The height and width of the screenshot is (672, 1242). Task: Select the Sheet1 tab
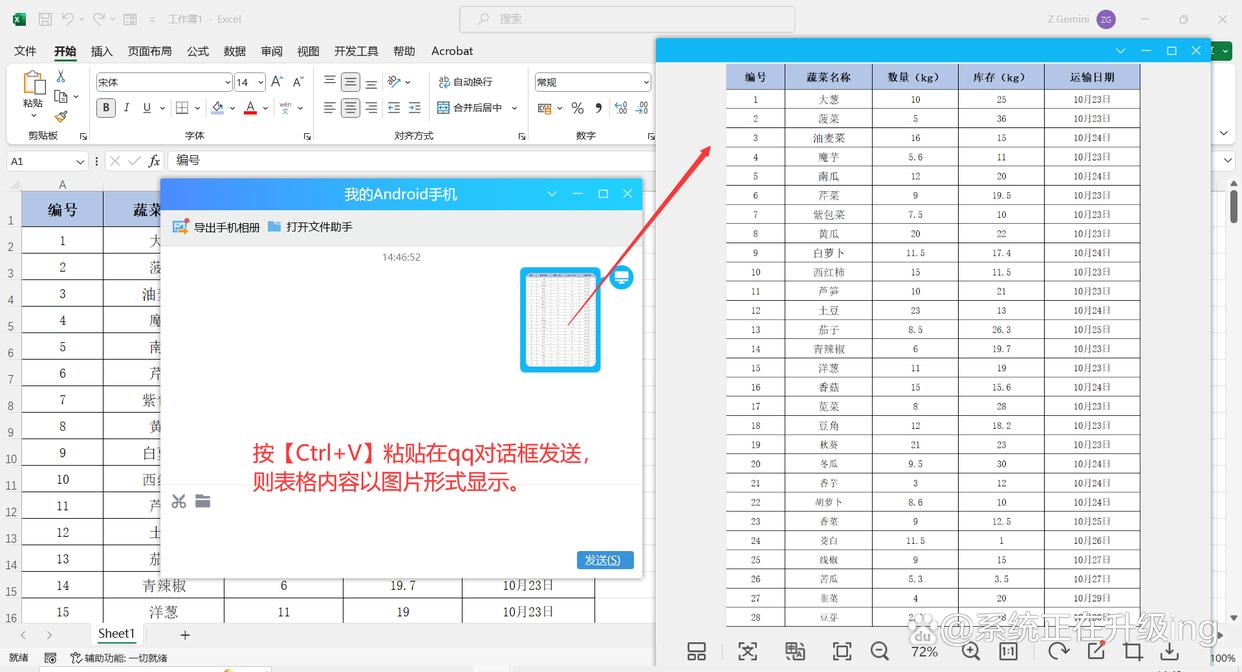point(116,633)
